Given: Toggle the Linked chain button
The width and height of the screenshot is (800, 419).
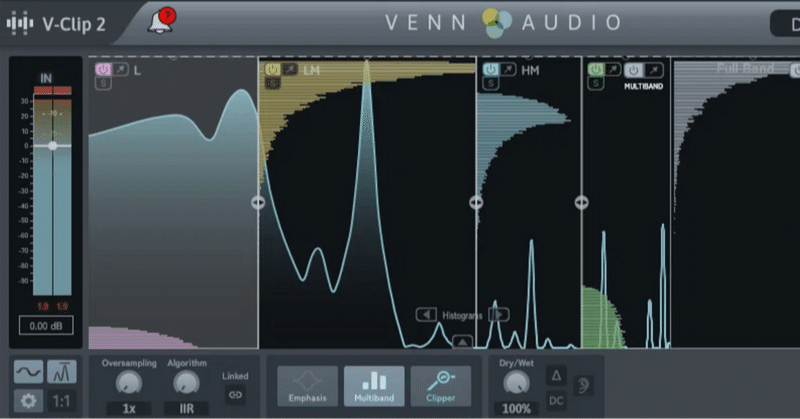Looking at the screenshot, I should click(x=235, y=395).
